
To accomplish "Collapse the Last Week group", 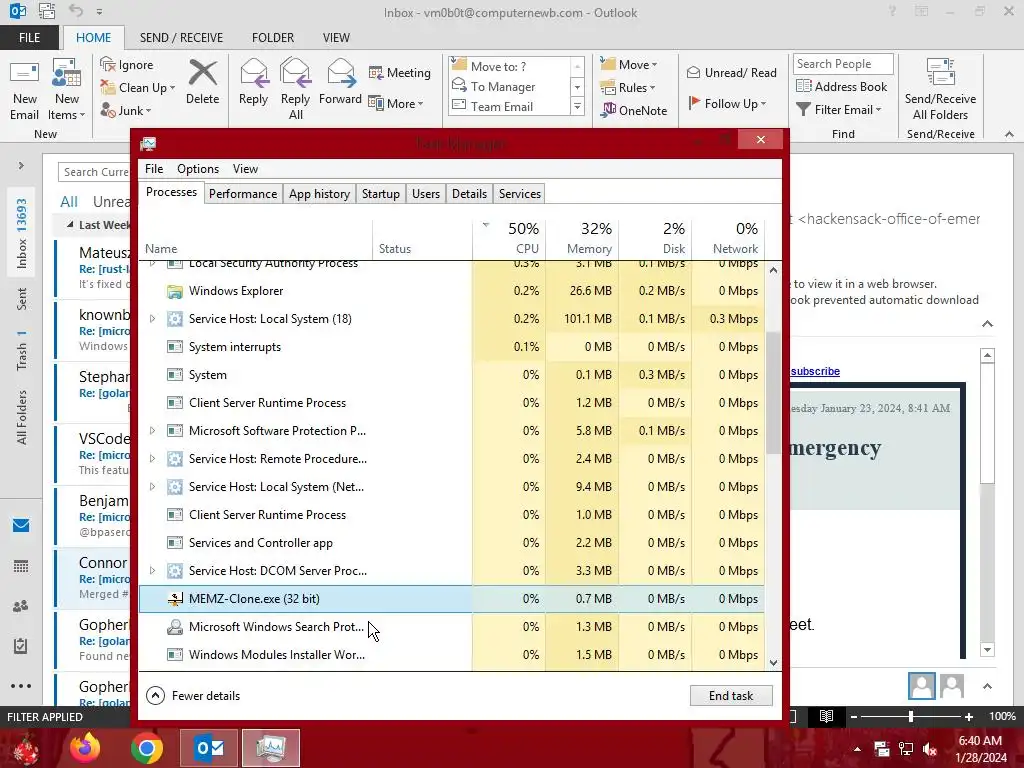I will (70, 225).
